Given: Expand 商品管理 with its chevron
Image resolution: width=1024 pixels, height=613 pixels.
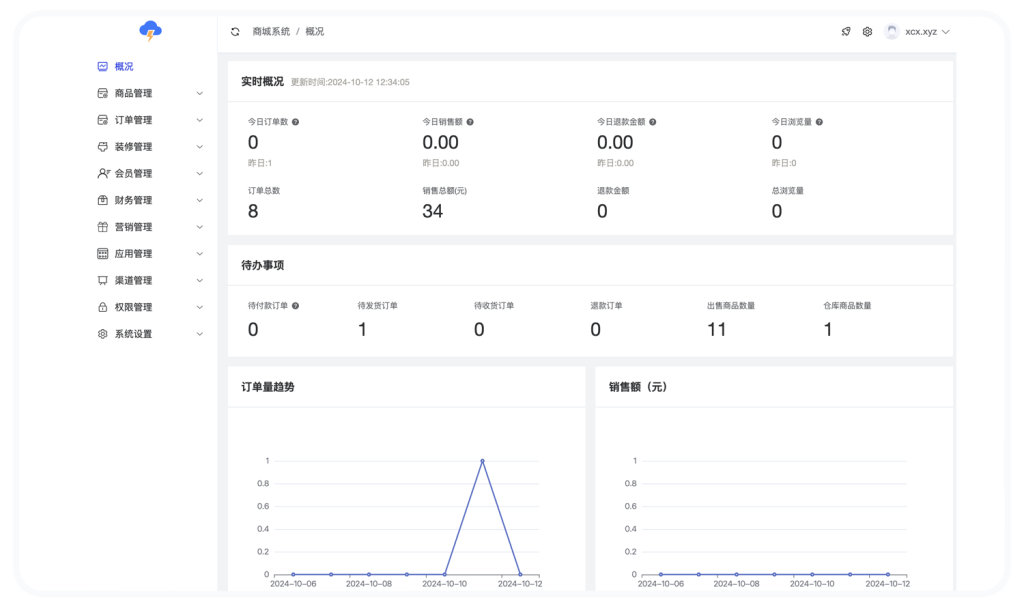Looking at the screenshot, I should (200, 93).
